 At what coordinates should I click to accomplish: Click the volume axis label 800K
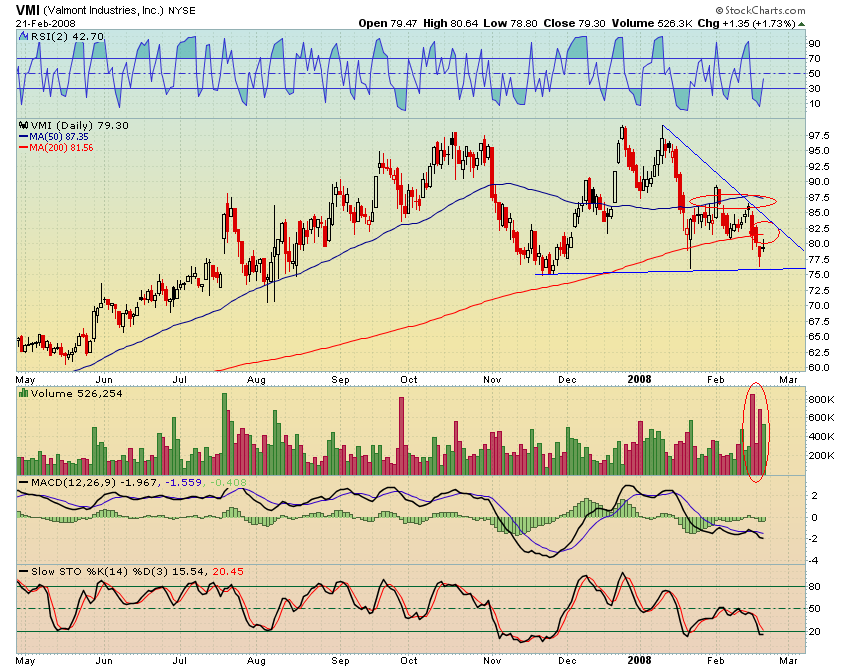click(821, 400)
